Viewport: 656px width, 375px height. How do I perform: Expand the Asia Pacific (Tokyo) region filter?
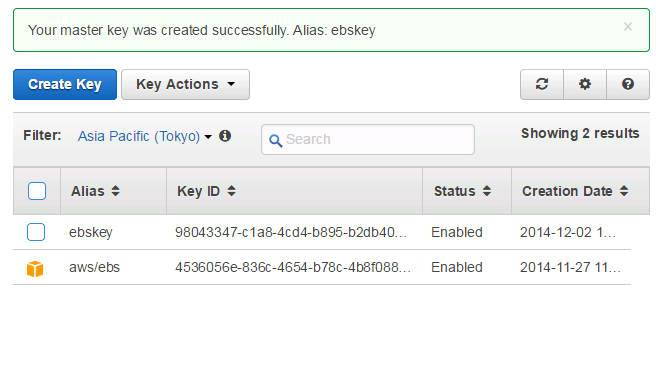click(145, 136)
